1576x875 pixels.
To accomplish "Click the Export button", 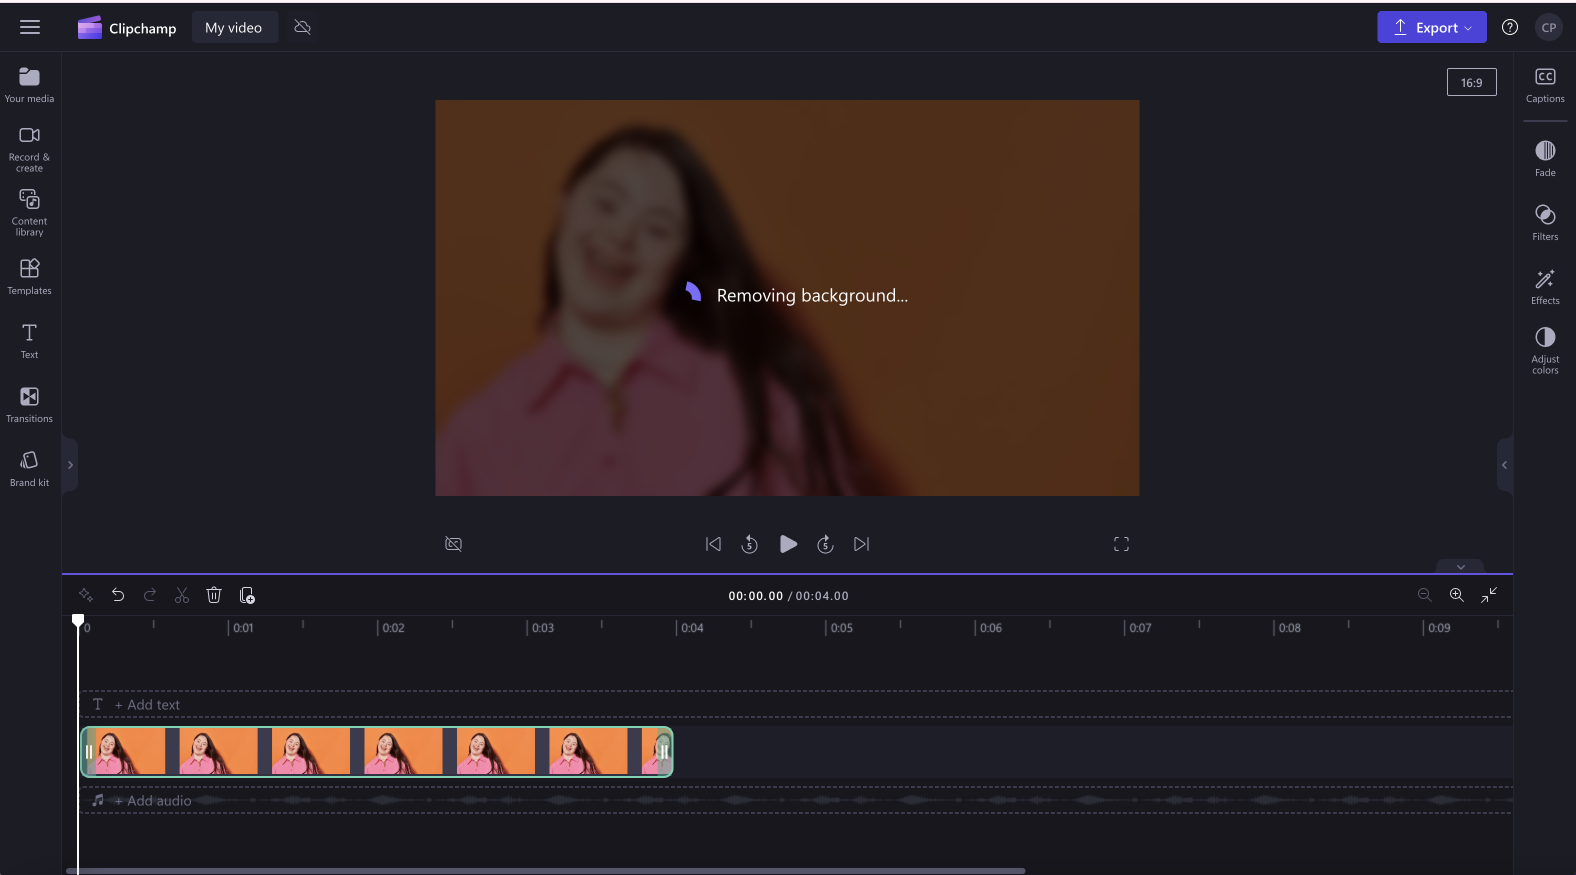I will point(1431,28).
